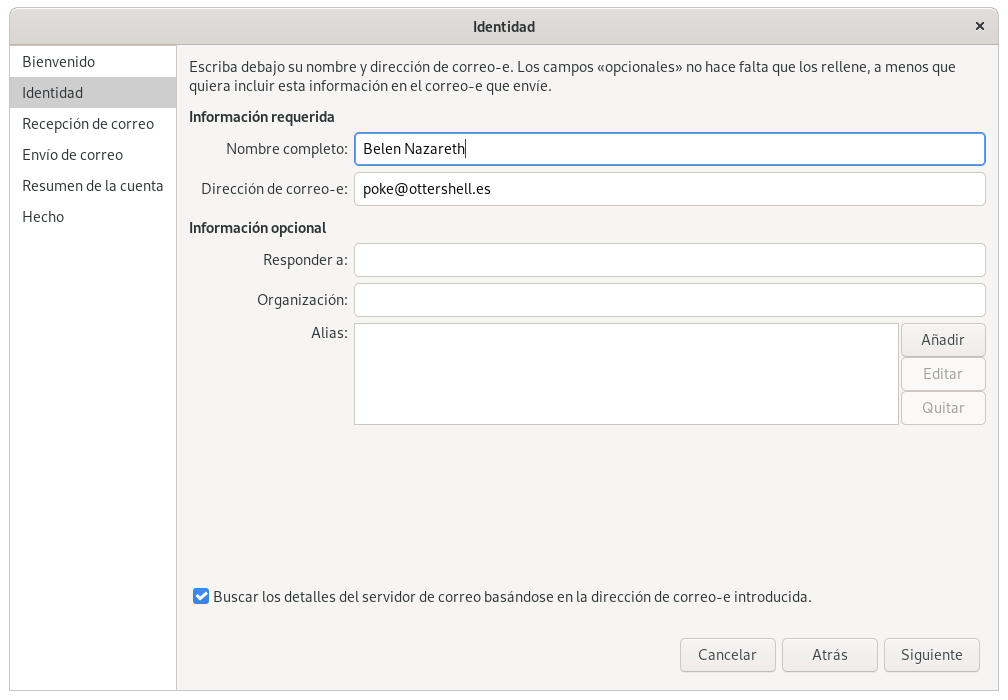Click the Editar alias button
Viewport: 1008px width, 700px height.
click(942, 374)
